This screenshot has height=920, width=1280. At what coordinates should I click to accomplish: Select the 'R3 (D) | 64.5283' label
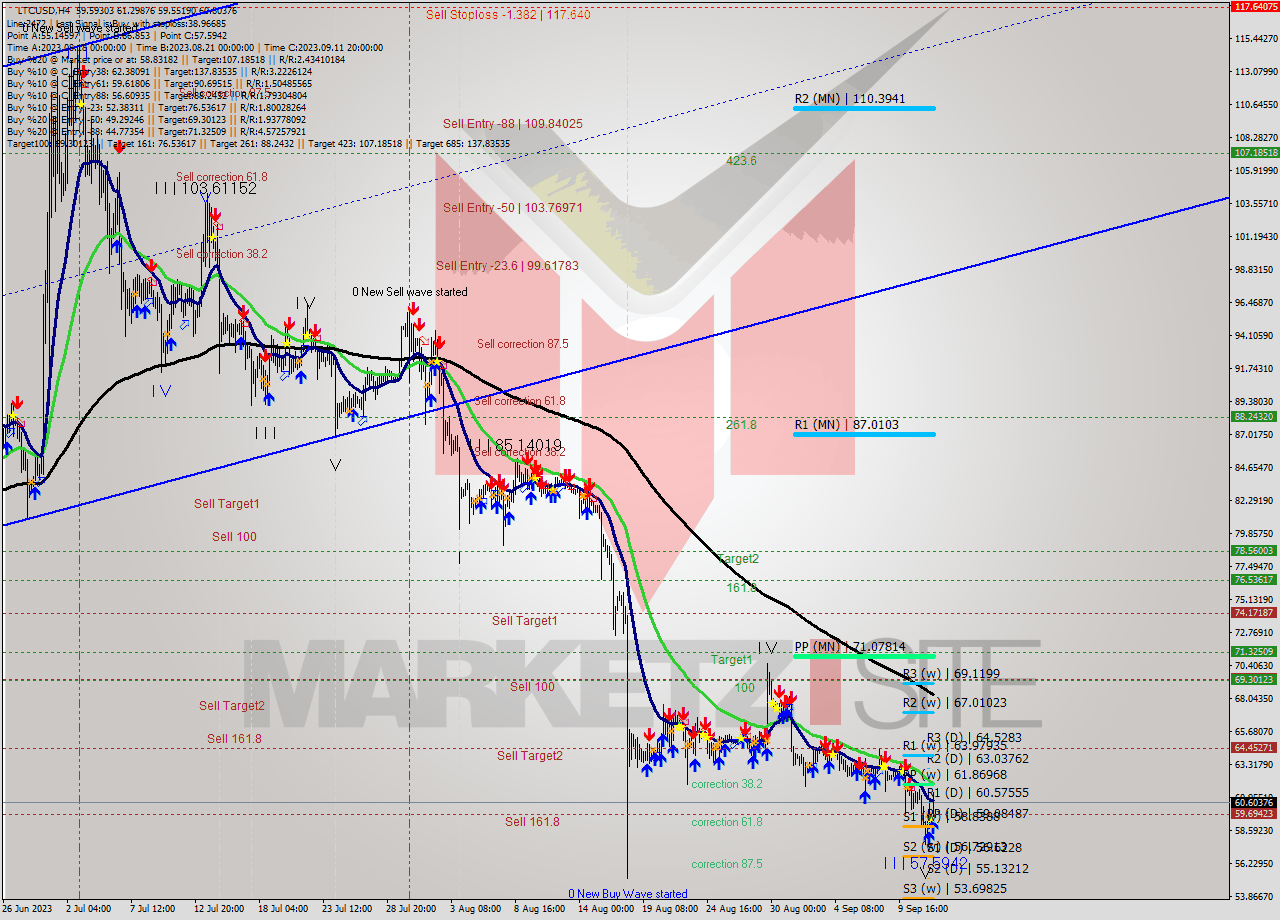coord(973,738)
